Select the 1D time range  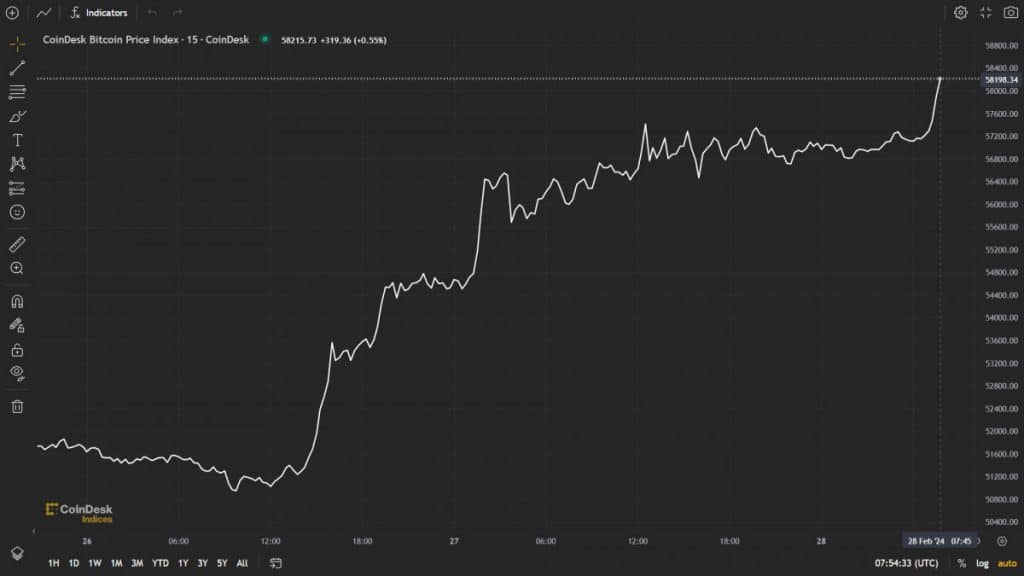[74, 563]
